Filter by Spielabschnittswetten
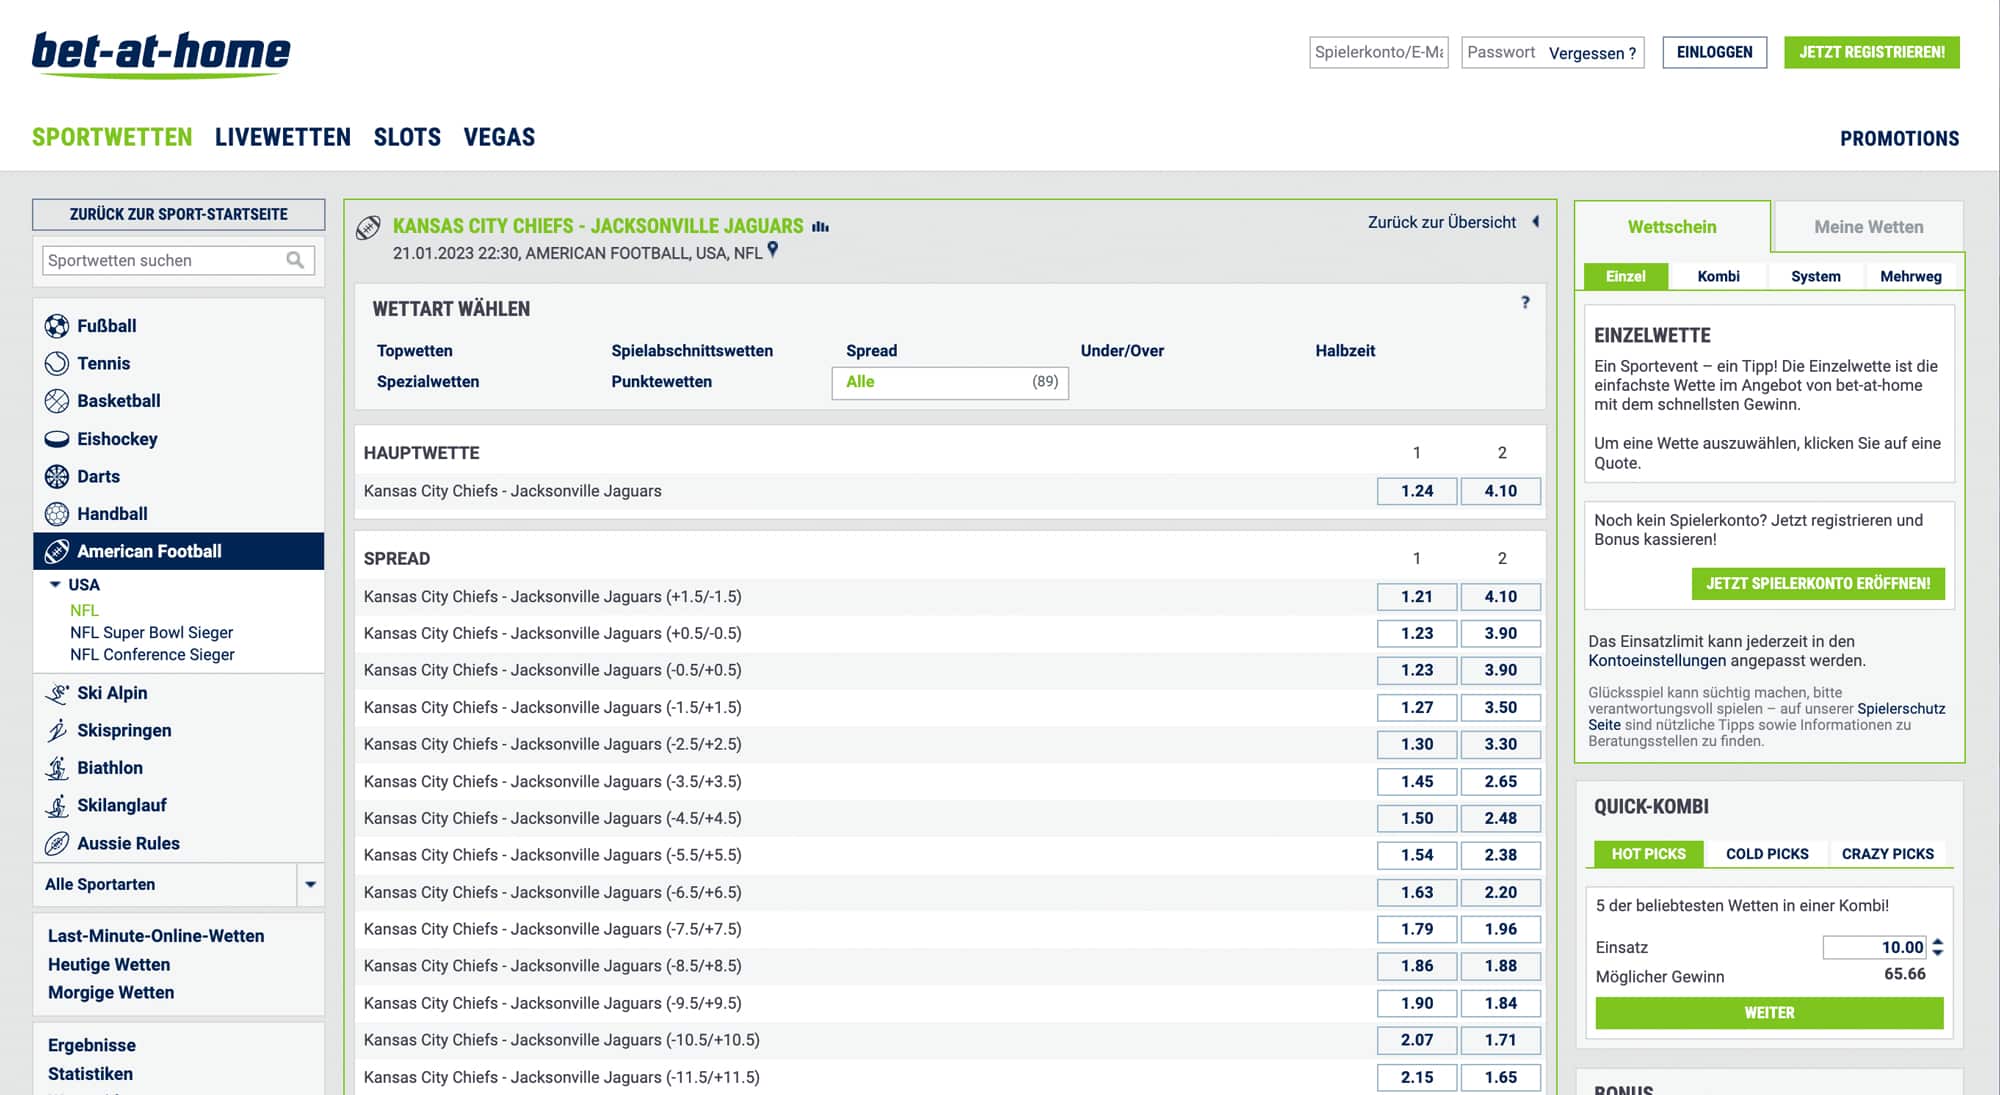 tap(692, 351)
